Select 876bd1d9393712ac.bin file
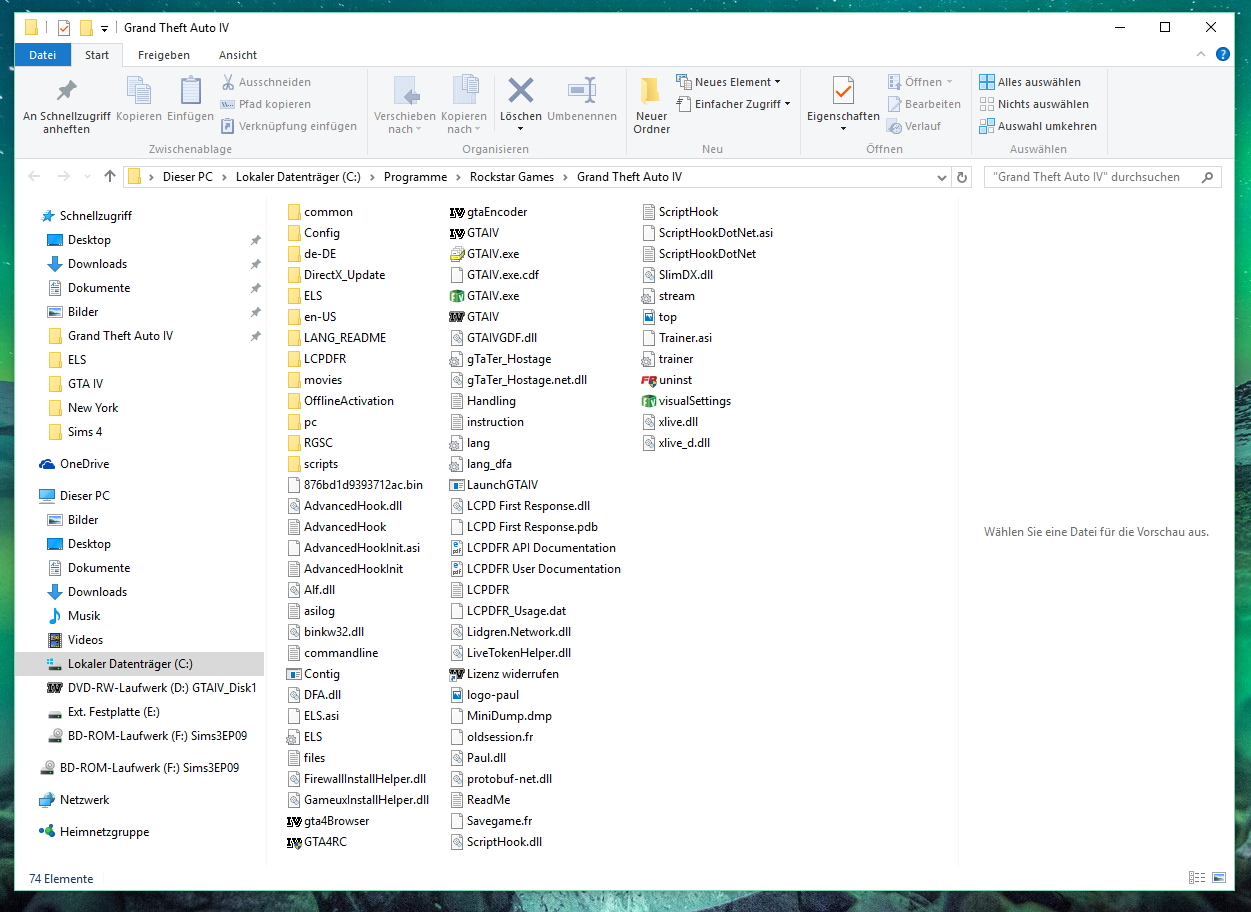 pyautogui.click(x=355, y=485)
